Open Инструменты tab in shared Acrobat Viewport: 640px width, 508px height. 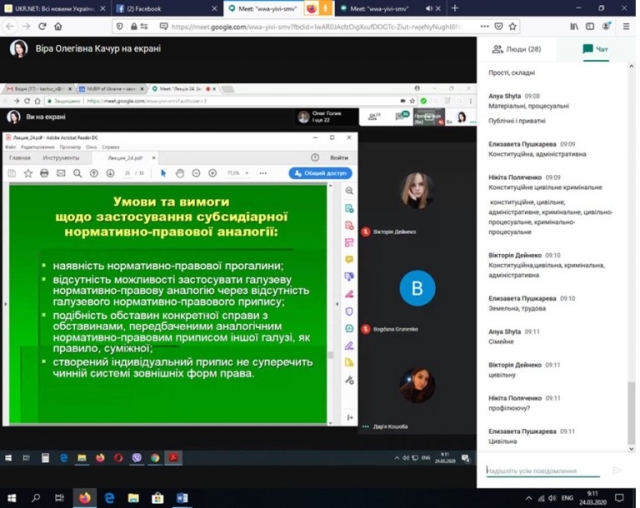[61, 158]
